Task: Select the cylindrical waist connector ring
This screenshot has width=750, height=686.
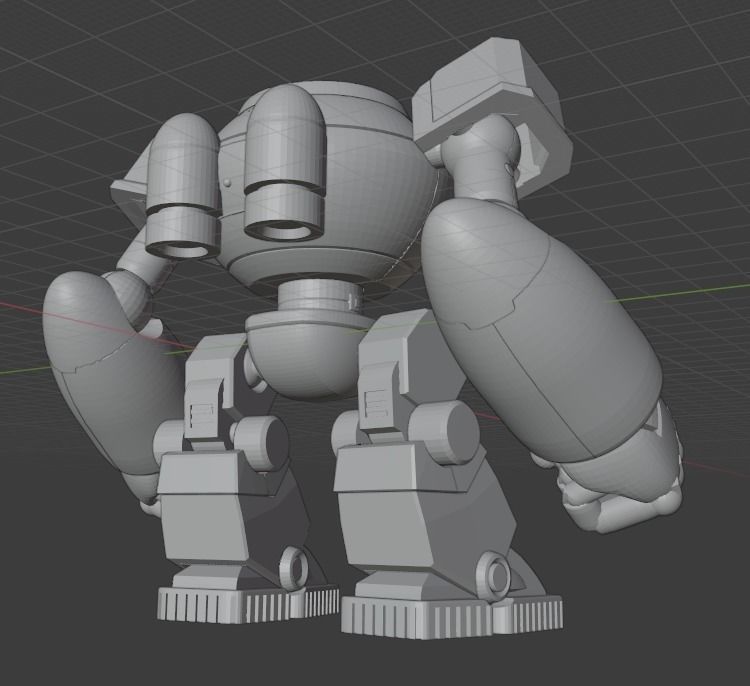Action: 318,298
